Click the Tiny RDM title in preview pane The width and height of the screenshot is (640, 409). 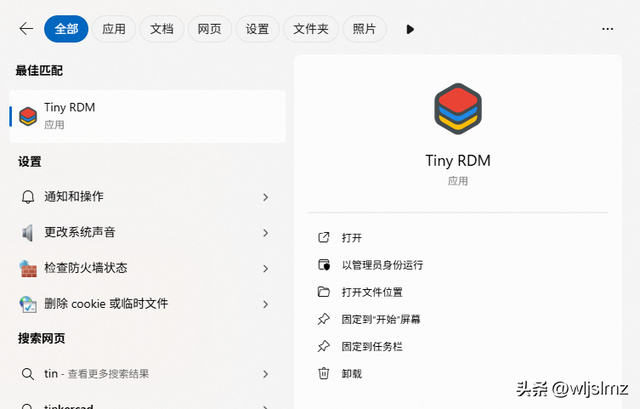click(458, 161)
